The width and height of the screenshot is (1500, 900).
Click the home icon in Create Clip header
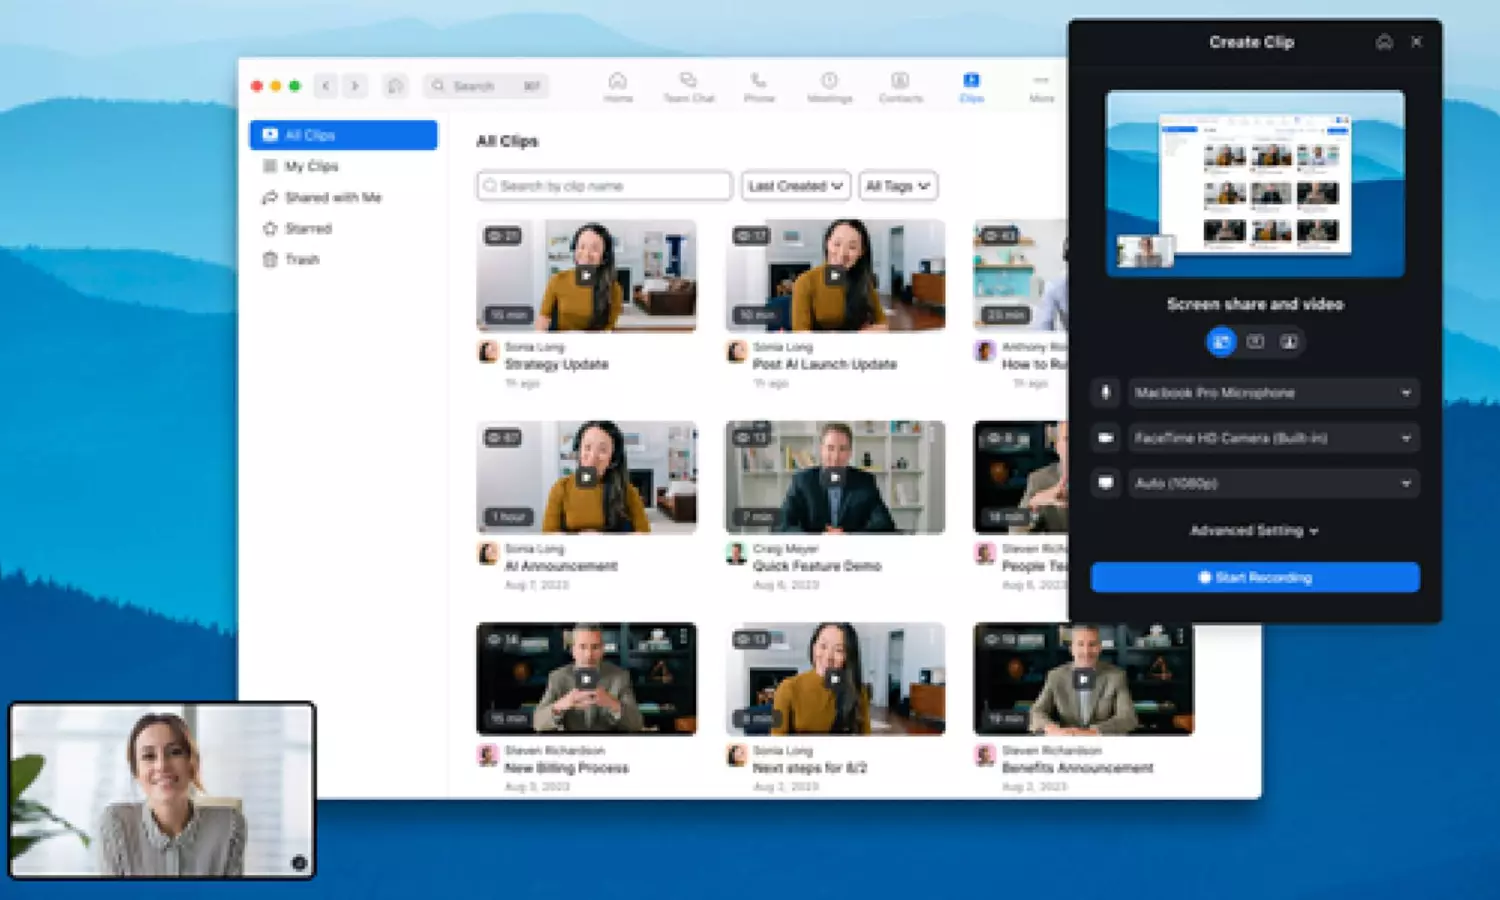1384,42
